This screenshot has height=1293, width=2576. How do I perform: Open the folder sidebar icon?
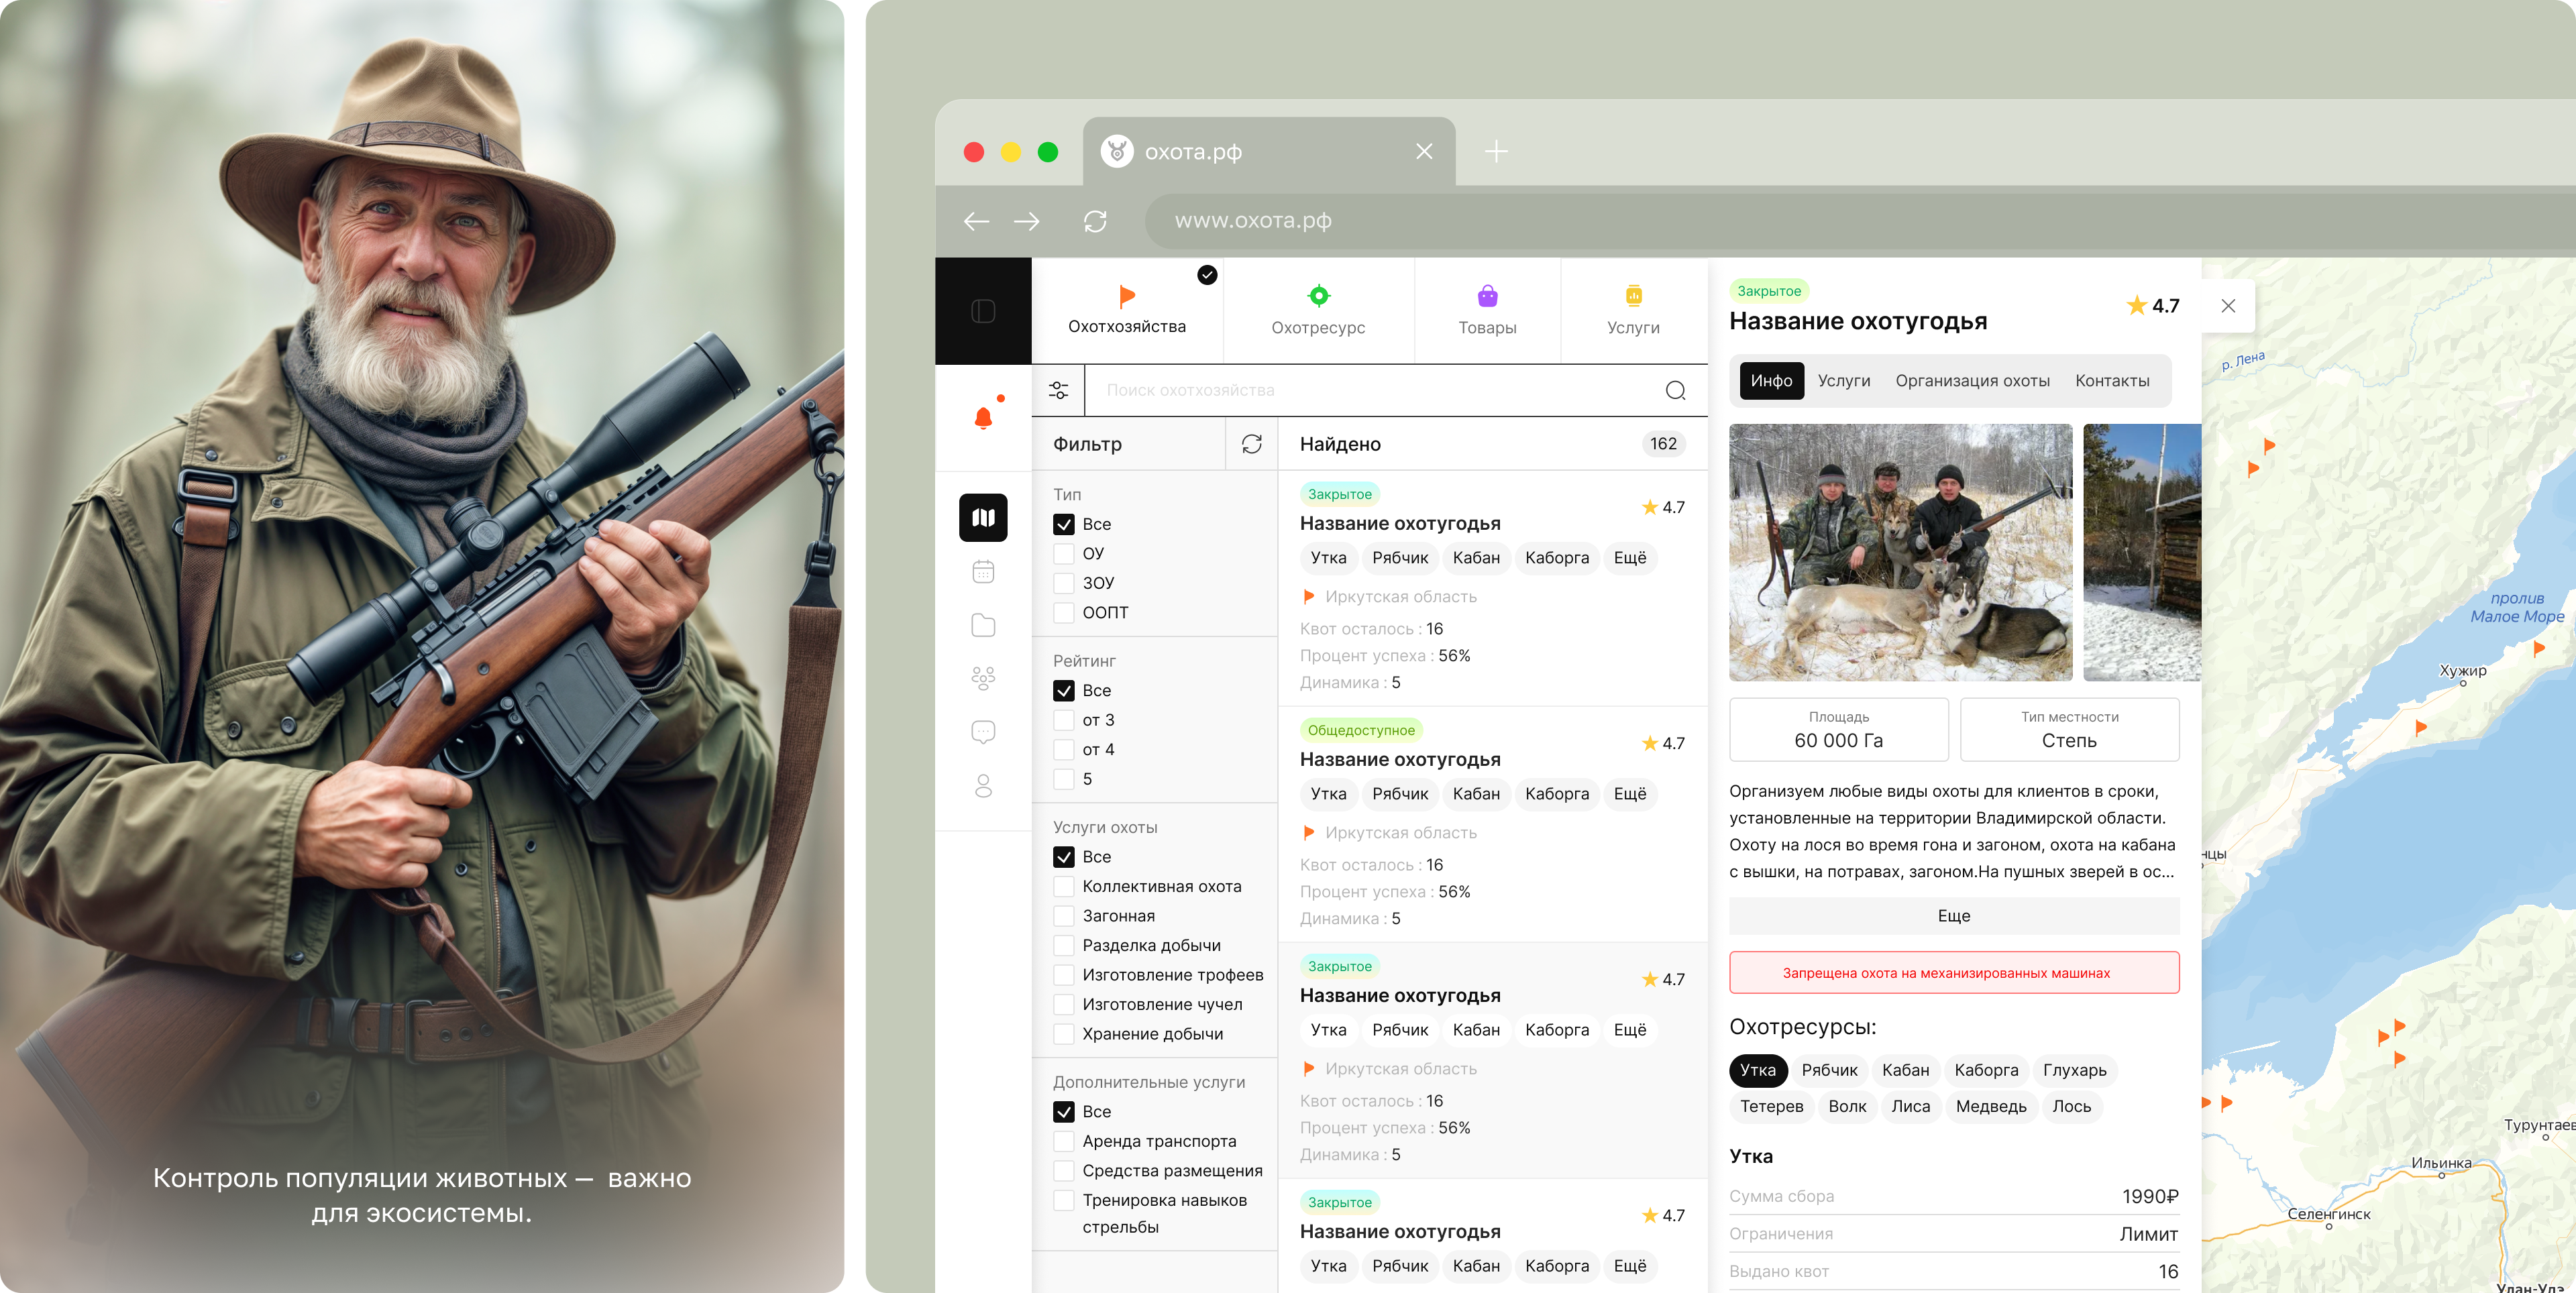coord(983,625)
